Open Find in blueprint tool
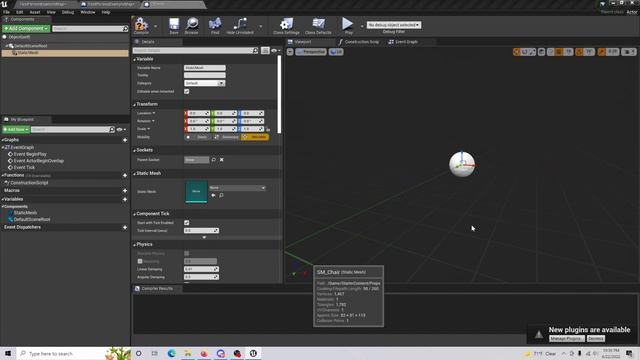Screen dimensions: 640x360 [x=215, y=26]
